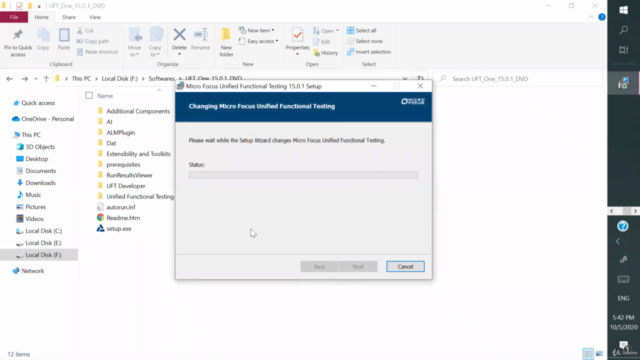Expand the address bar history dropdown
Viewport: 640px width, 360px height.
click(404, 78)
